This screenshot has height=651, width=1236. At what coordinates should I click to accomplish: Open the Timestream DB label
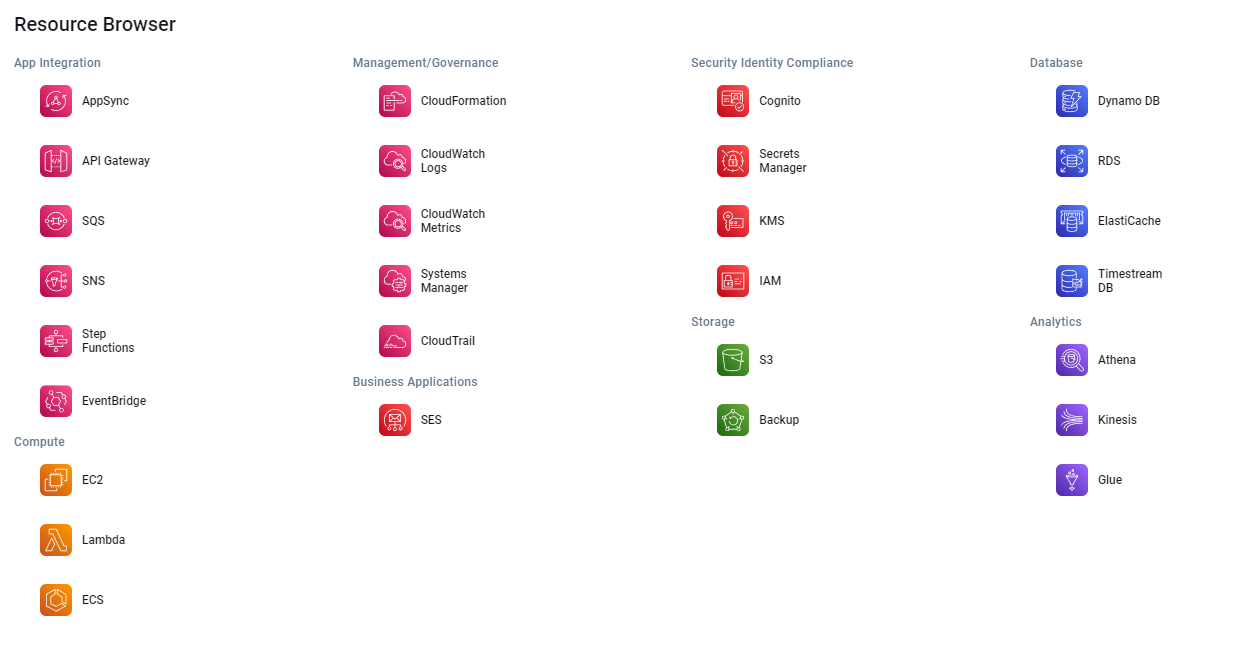click(1129, 281)
